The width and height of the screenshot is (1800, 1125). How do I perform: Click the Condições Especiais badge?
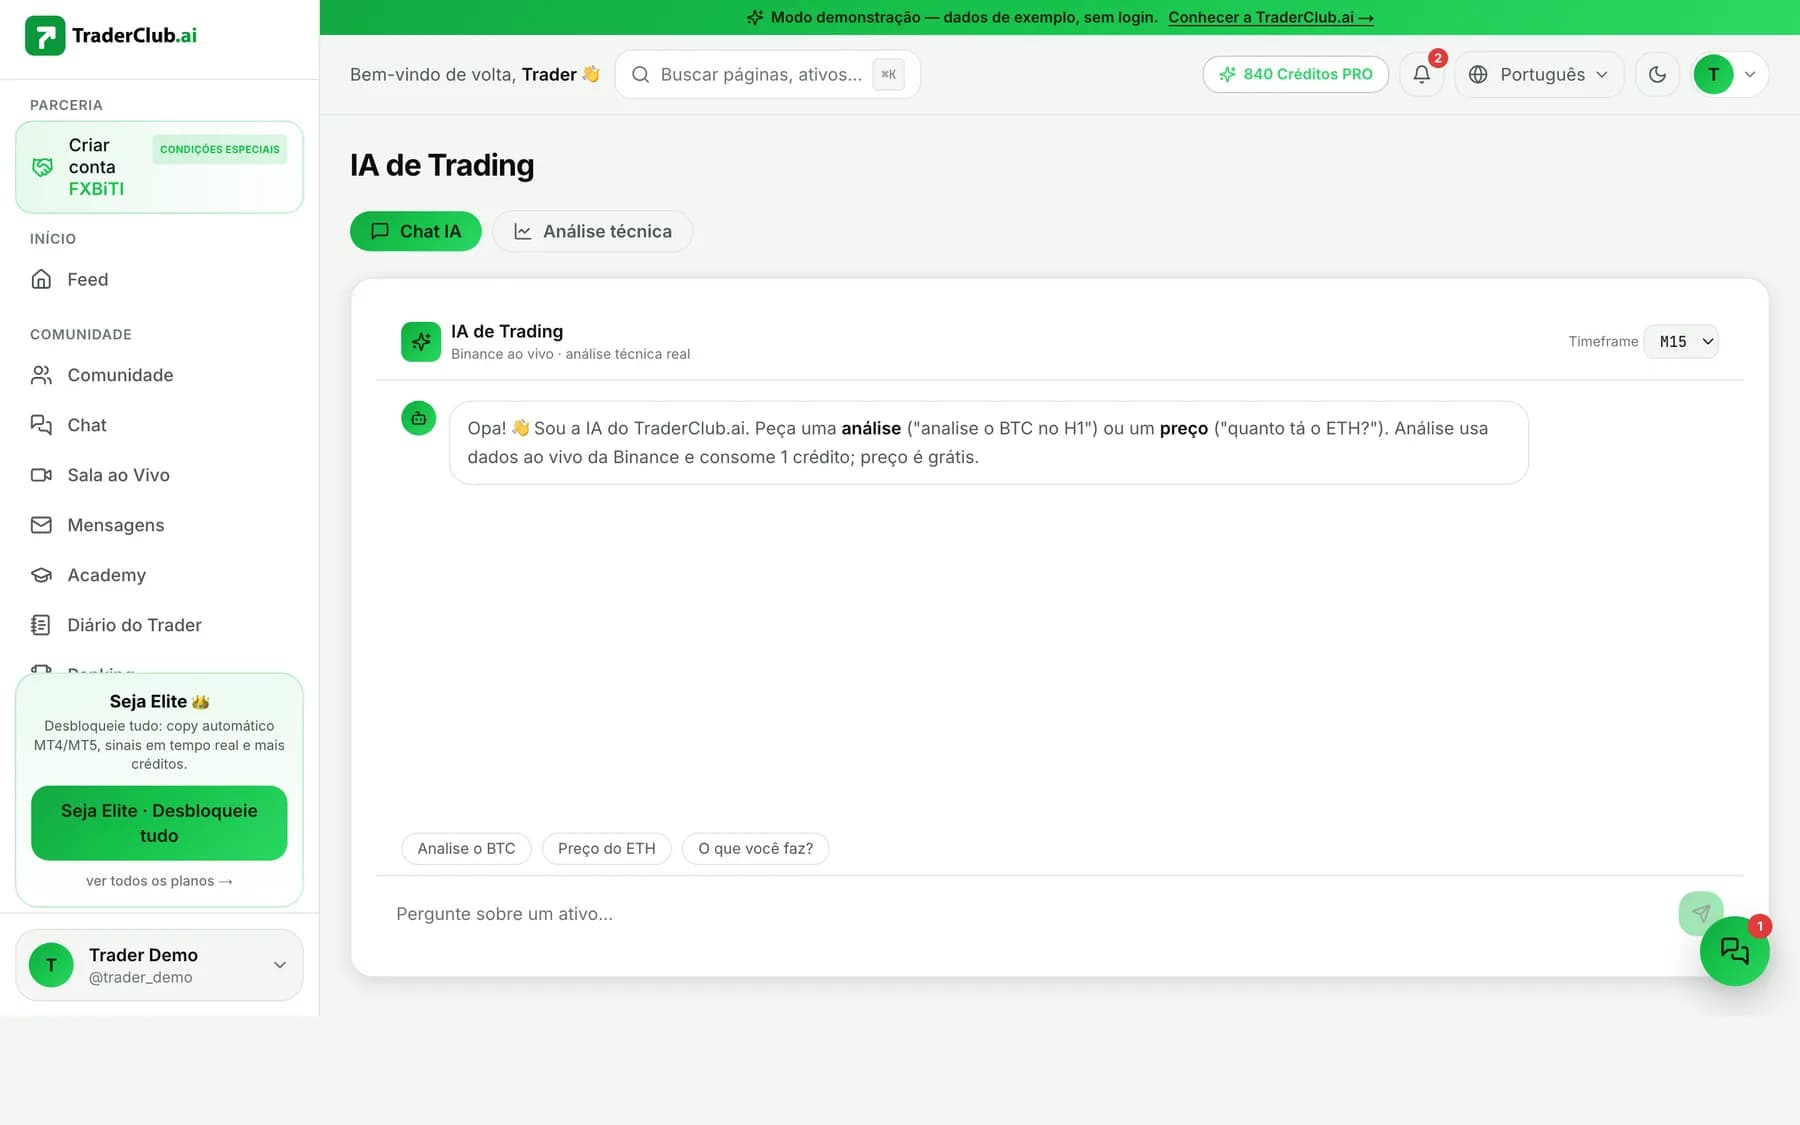(x=220, y=149)
